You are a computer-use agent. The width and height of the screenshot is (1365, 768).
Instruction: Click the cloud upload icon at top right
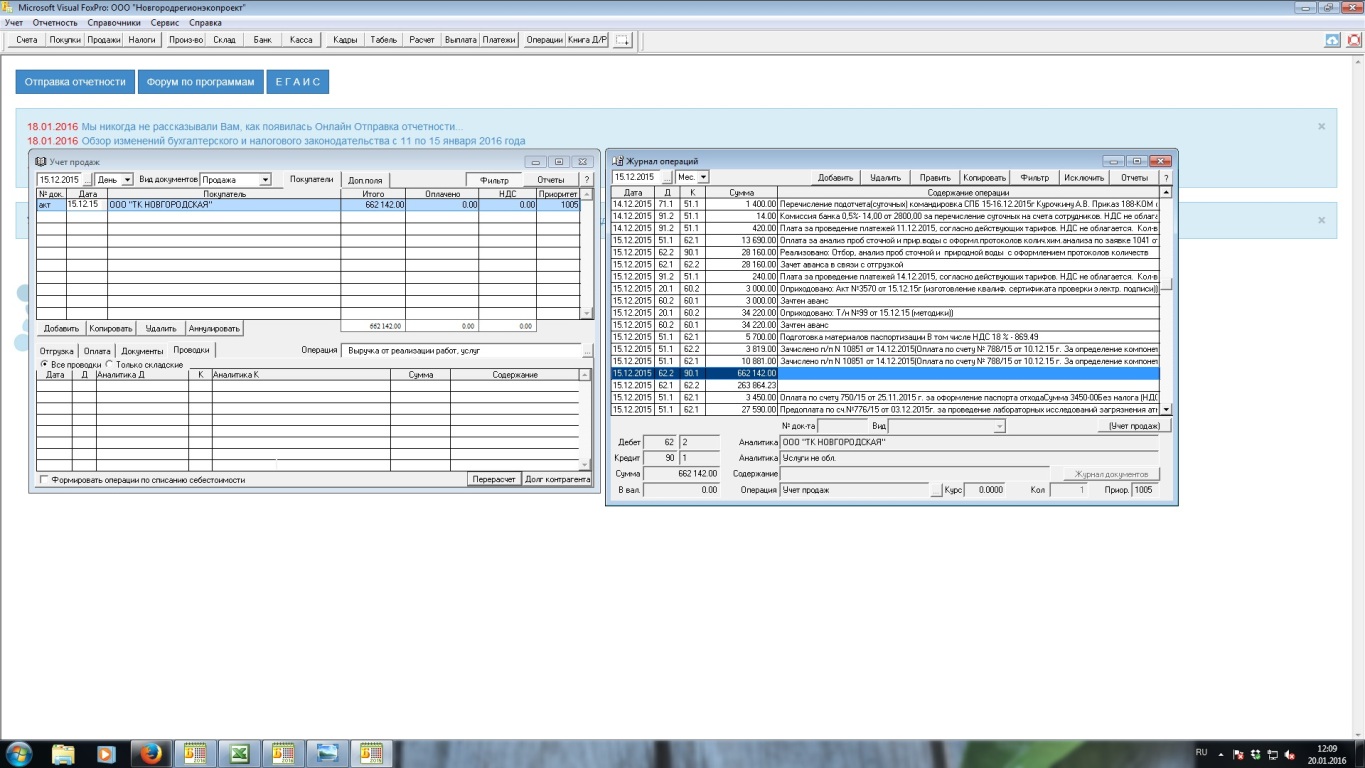1332,40
